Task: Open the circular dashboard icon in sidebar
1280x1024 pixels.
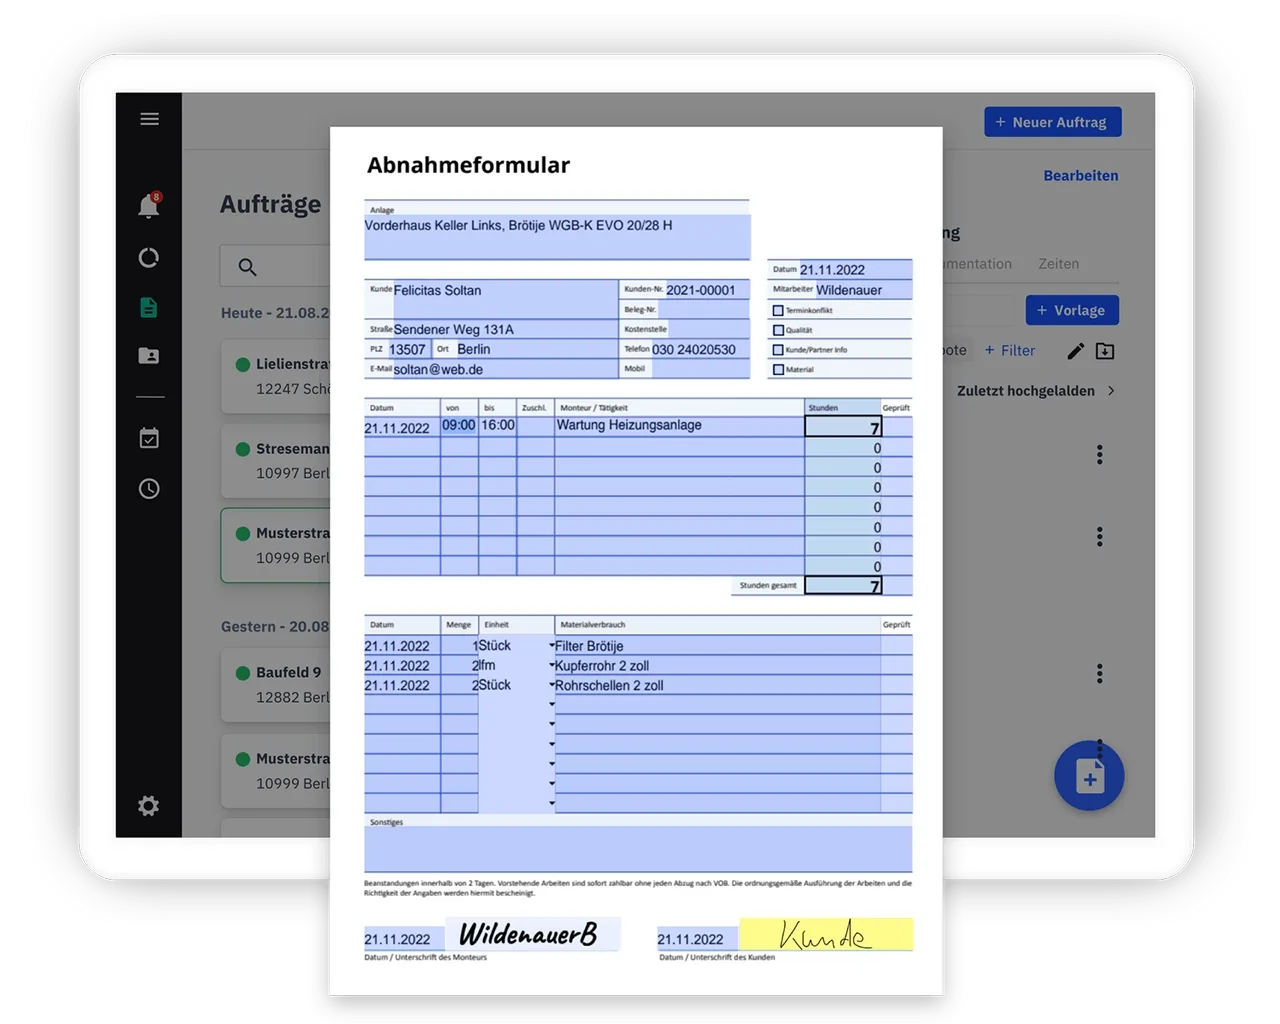Action: point(149,258)
